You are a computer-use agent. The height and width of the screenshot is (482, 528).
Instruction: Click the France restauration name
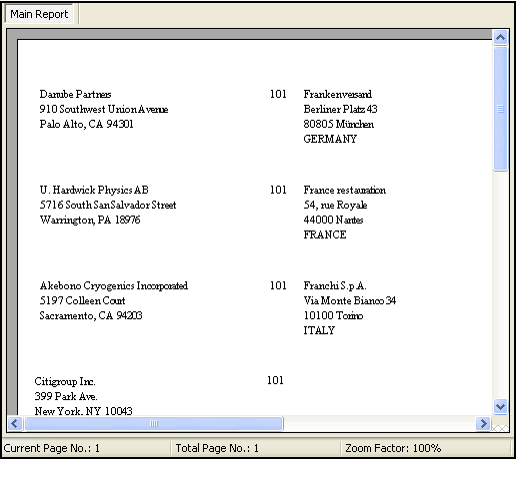tap(345, 190)
